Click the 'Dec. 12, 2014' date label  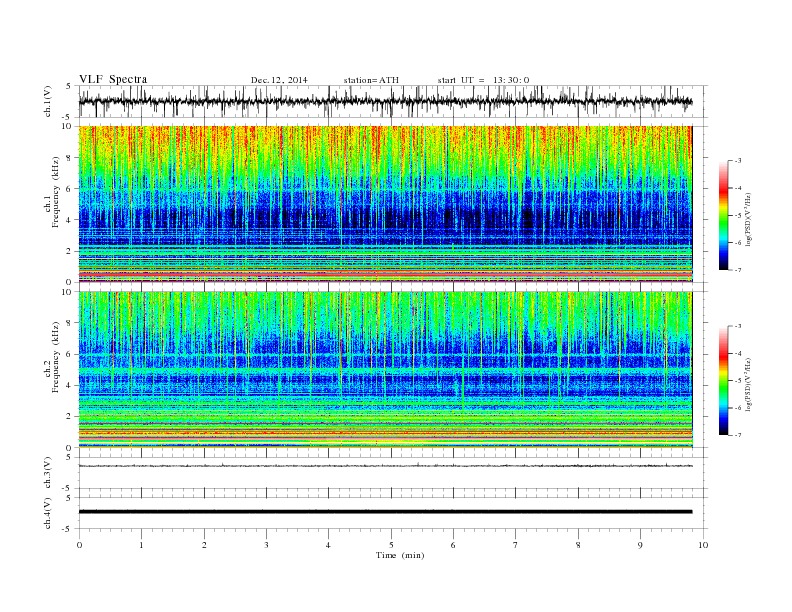pos(279,80)
